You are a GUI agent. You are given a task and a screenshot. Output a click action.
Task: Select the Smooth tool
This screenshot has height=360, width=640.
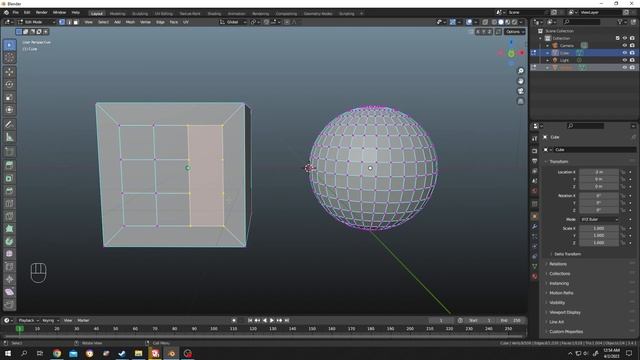pos(9,253)
